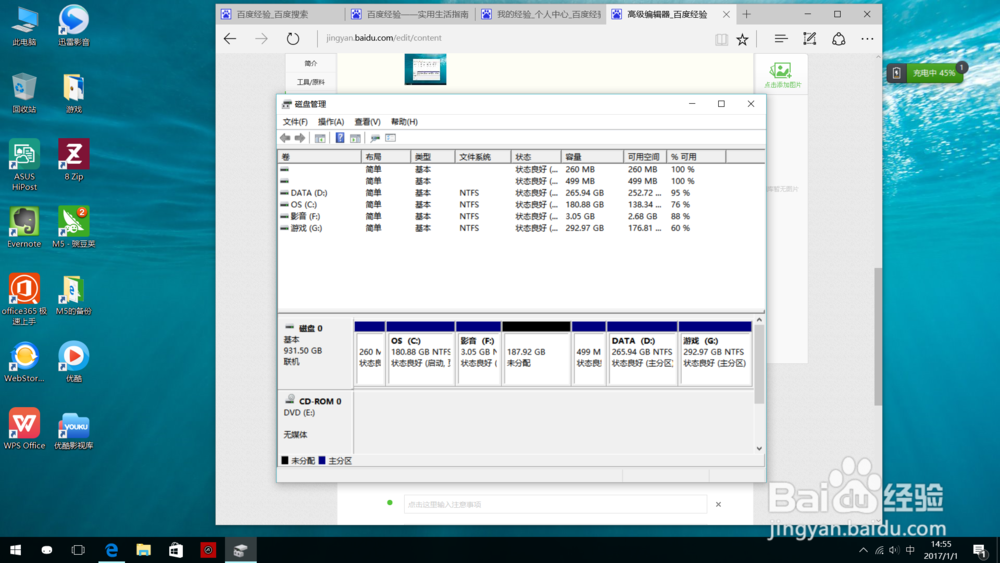Select the WPS Office desktop icon
Image resolution: width=1000 pixels, height=563 pixels.
[24, 428]
